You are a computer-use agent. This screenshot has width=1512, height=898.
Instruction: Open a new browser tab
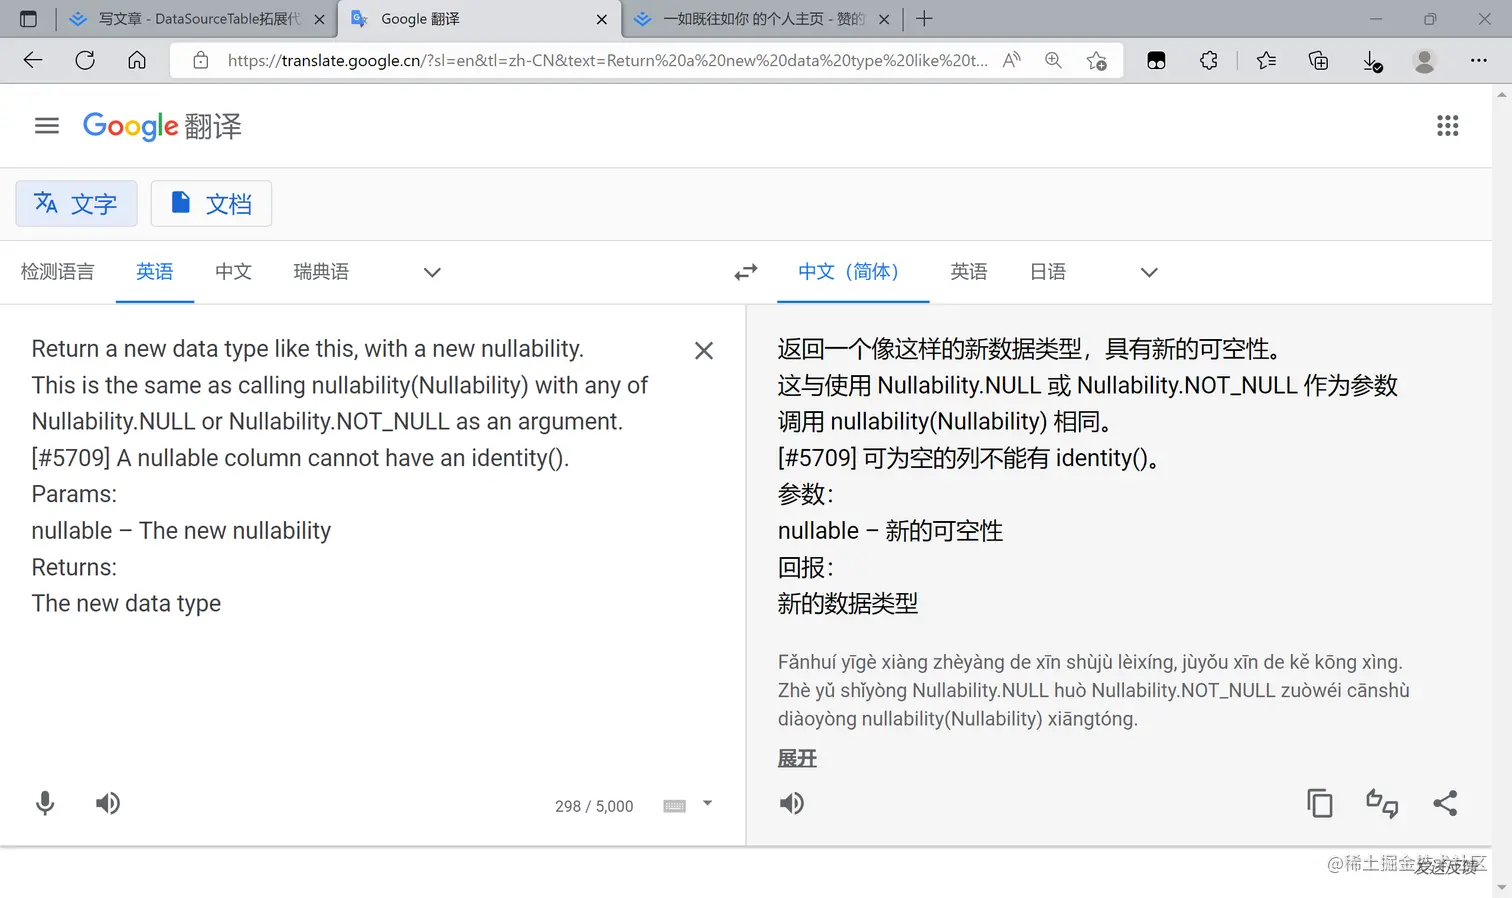[x=924, y=19]
